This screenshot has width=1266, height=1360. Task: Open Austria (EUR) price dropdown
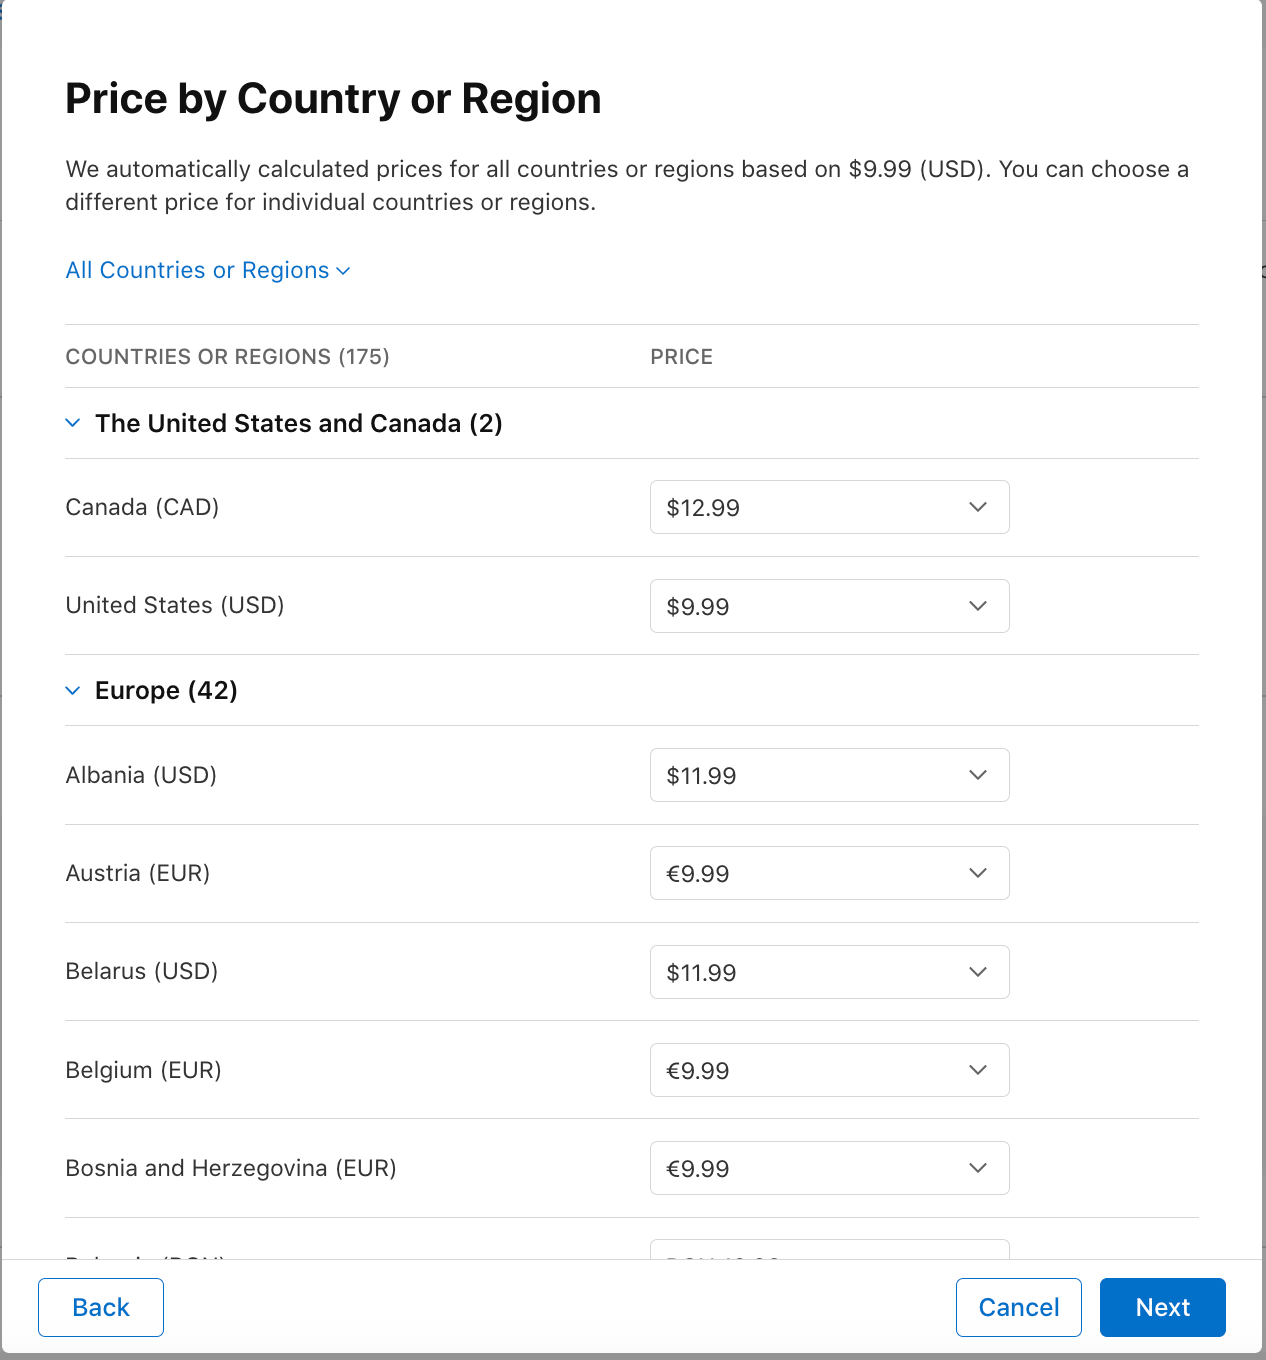pos(829,873)
